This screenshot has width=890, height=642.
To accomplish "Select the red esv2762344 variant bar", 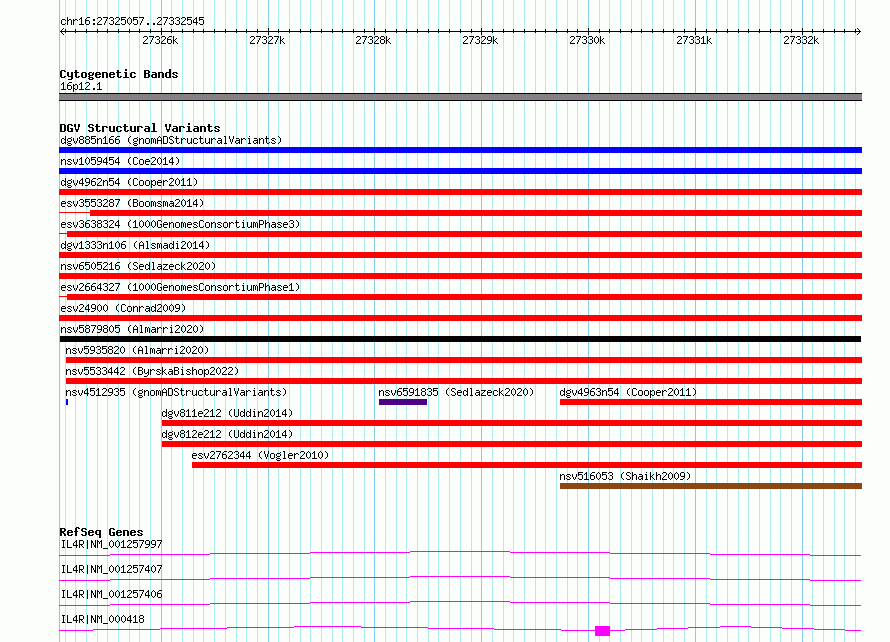I will 527,465.
